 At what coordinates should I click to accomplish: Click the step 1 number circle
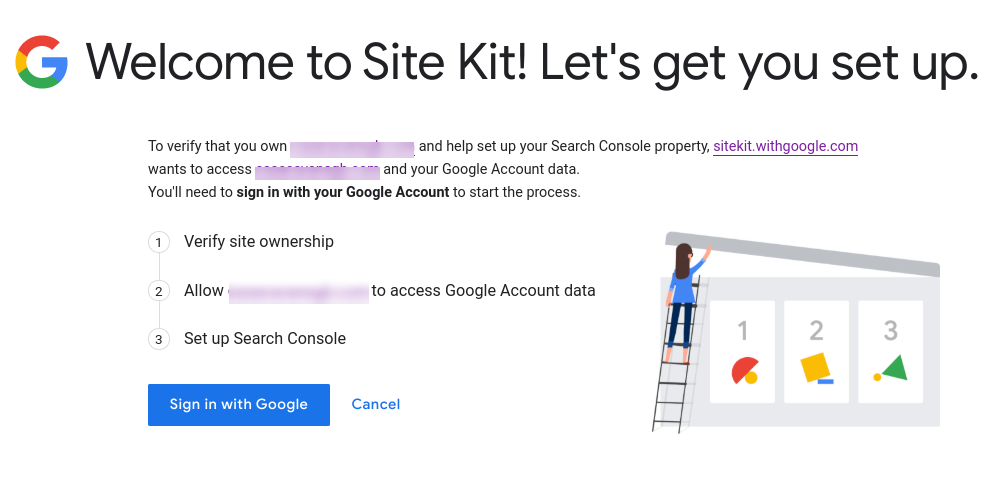[x=158, y=242]
